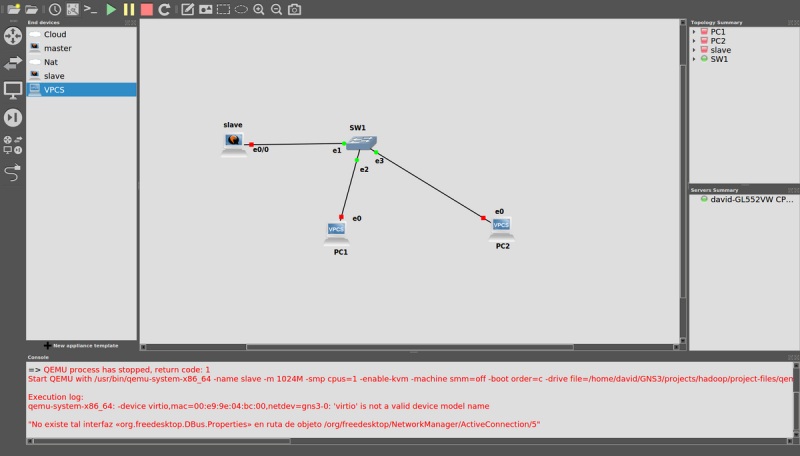The width and height of the screenshot is (800, 456).
Task: Suspend all nodes with yellow pause icon
Action: (x=129, y=9)
